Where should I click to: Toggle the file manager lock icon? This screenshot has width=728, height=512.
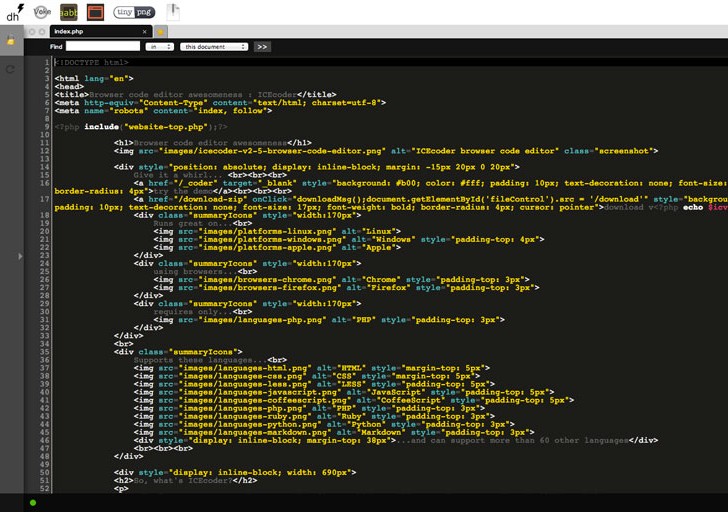click(x=11, y=40)
